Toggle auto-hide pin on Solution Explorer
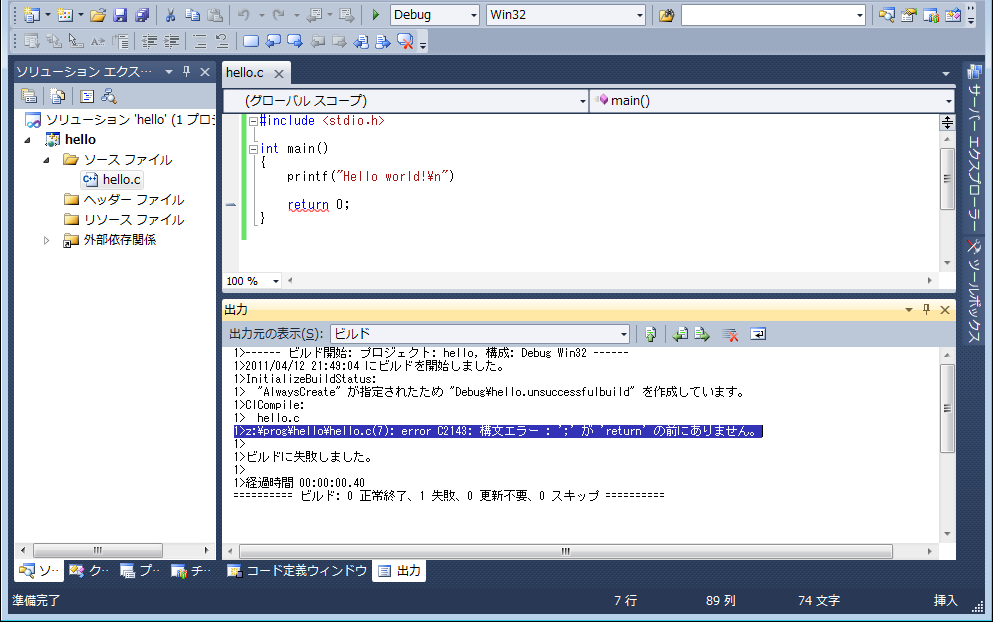Viewport: 995px width, 623px height. [x=187, y=72]
